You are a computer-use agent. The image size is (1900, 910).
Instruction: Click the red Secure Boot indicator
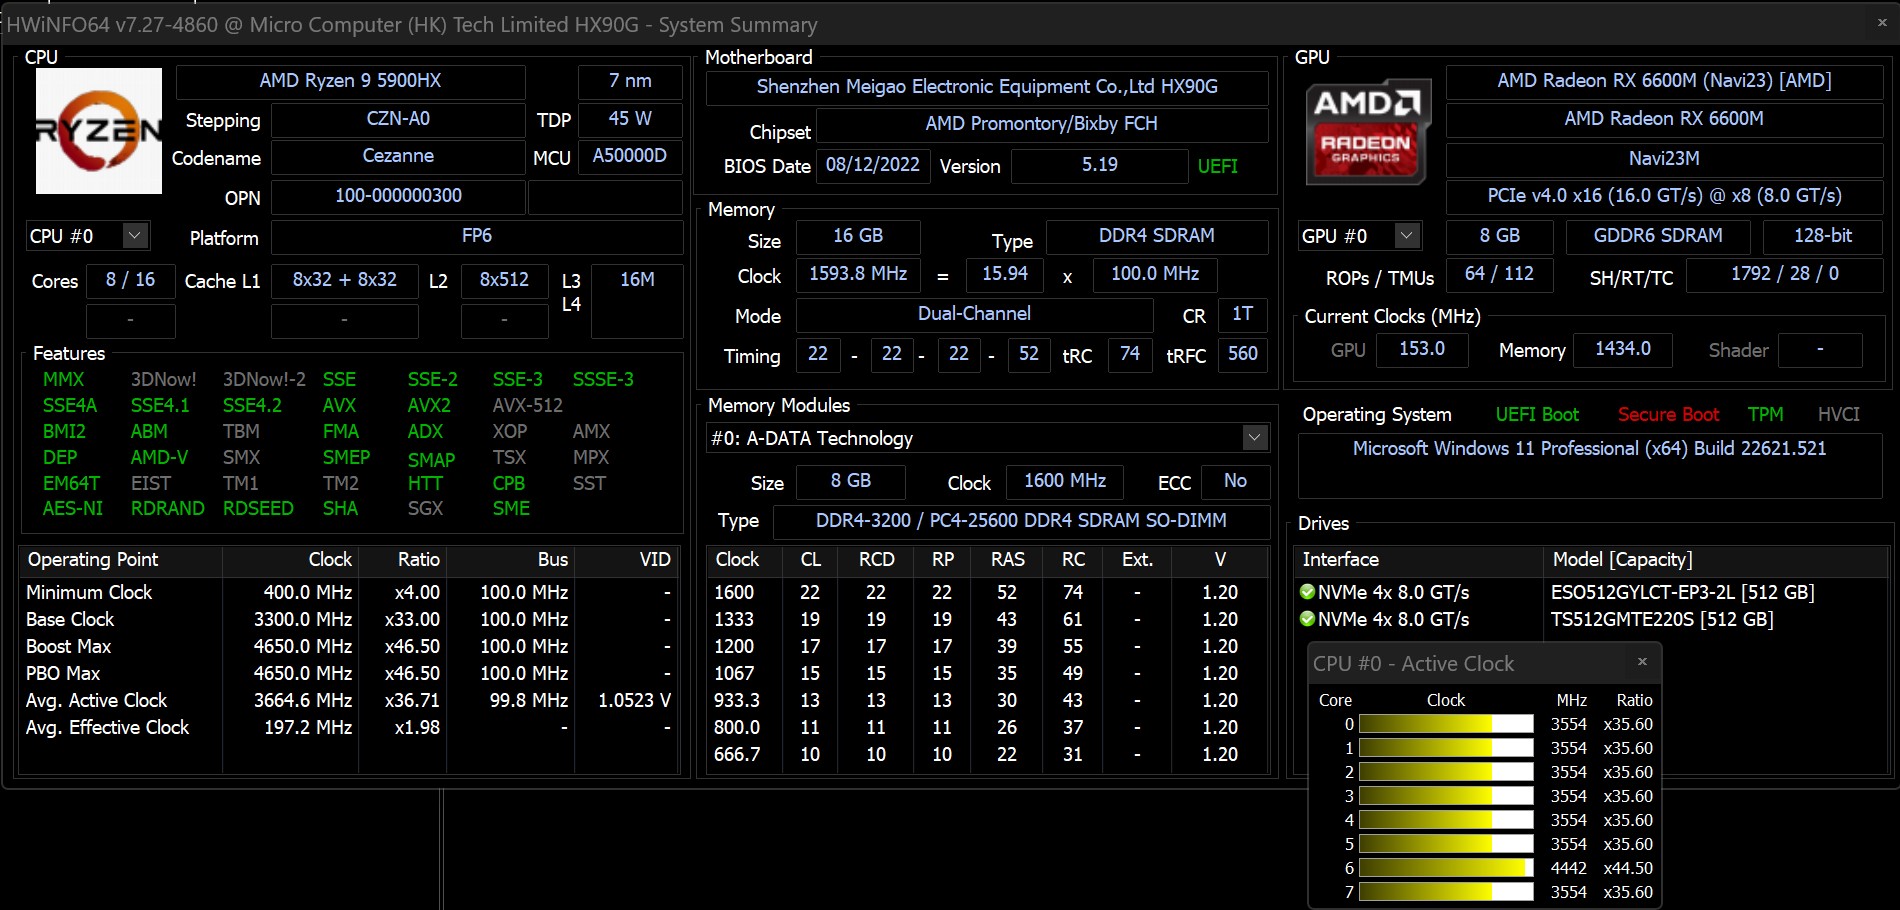1669,415
